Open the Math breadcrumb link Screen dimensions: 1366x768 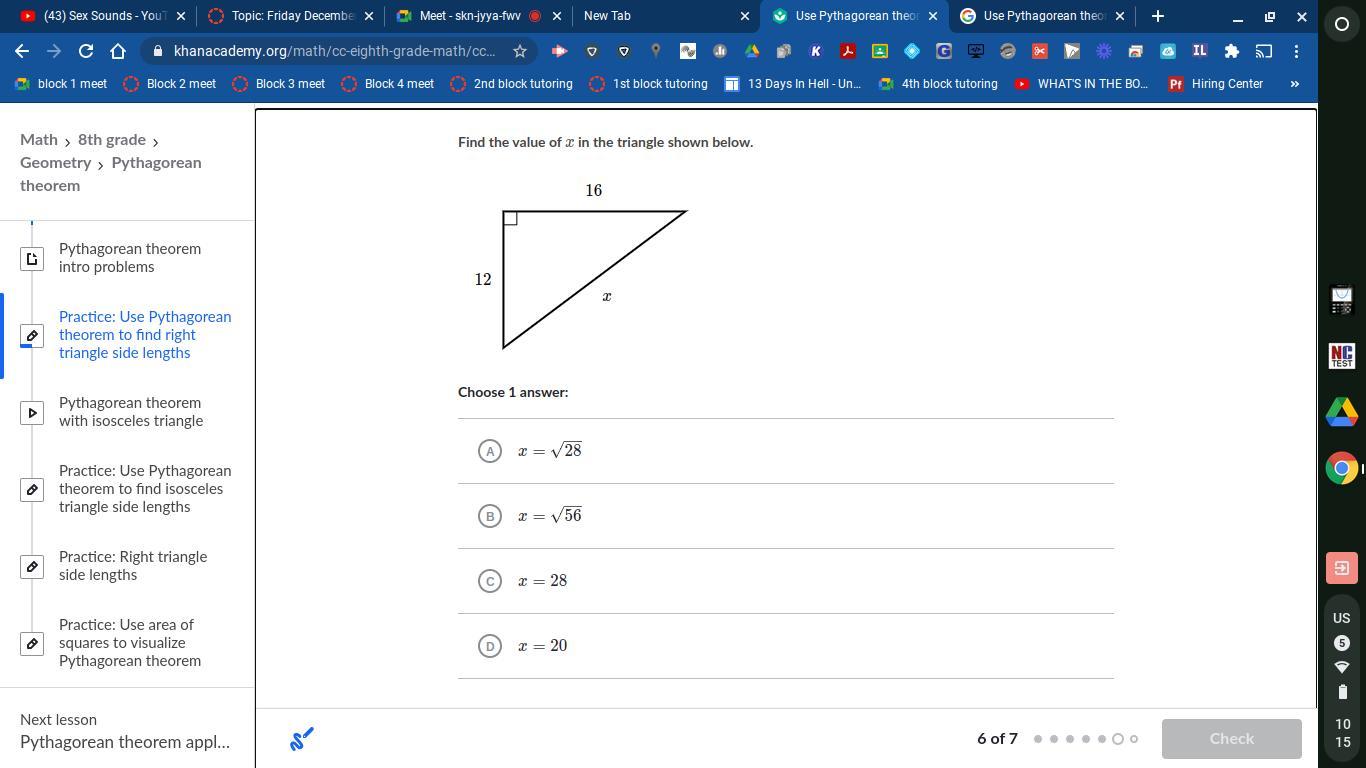[x=39, y=140]
